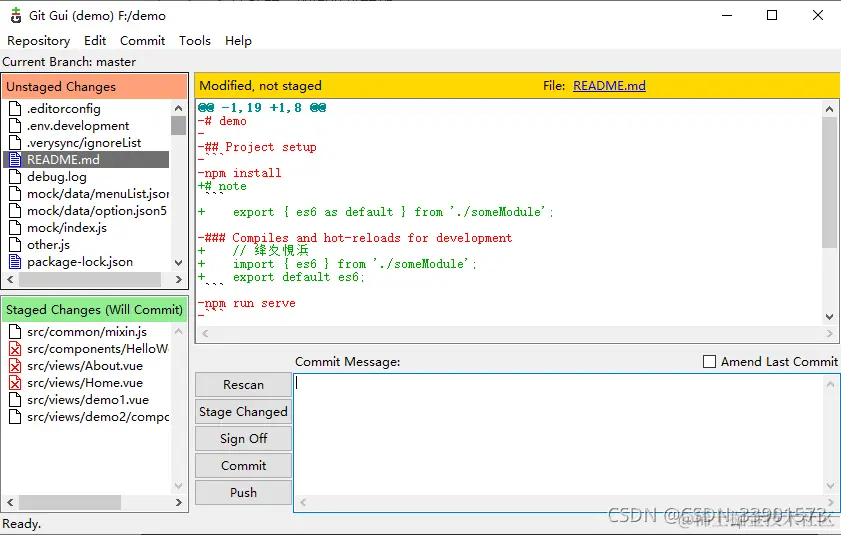This screenshot has height=535, width=841.
Task: Click the package-lock.json modified file icon
Action: [15, 262]
